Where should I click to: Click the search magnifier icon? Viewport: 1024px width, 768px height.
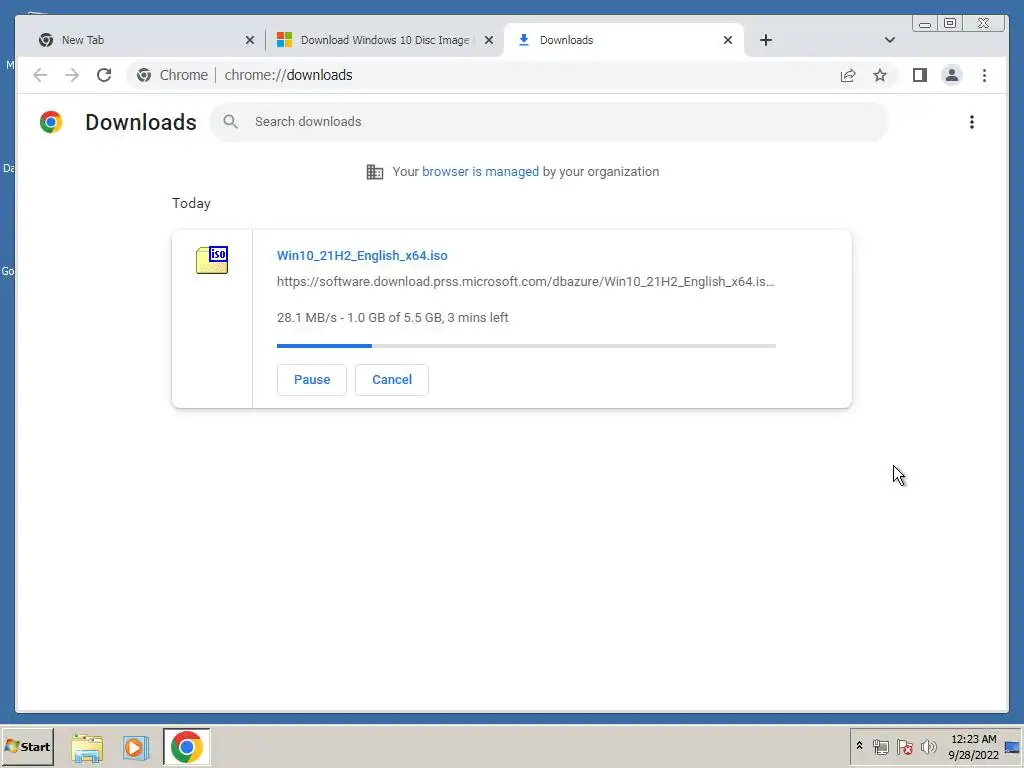[230, 121]
